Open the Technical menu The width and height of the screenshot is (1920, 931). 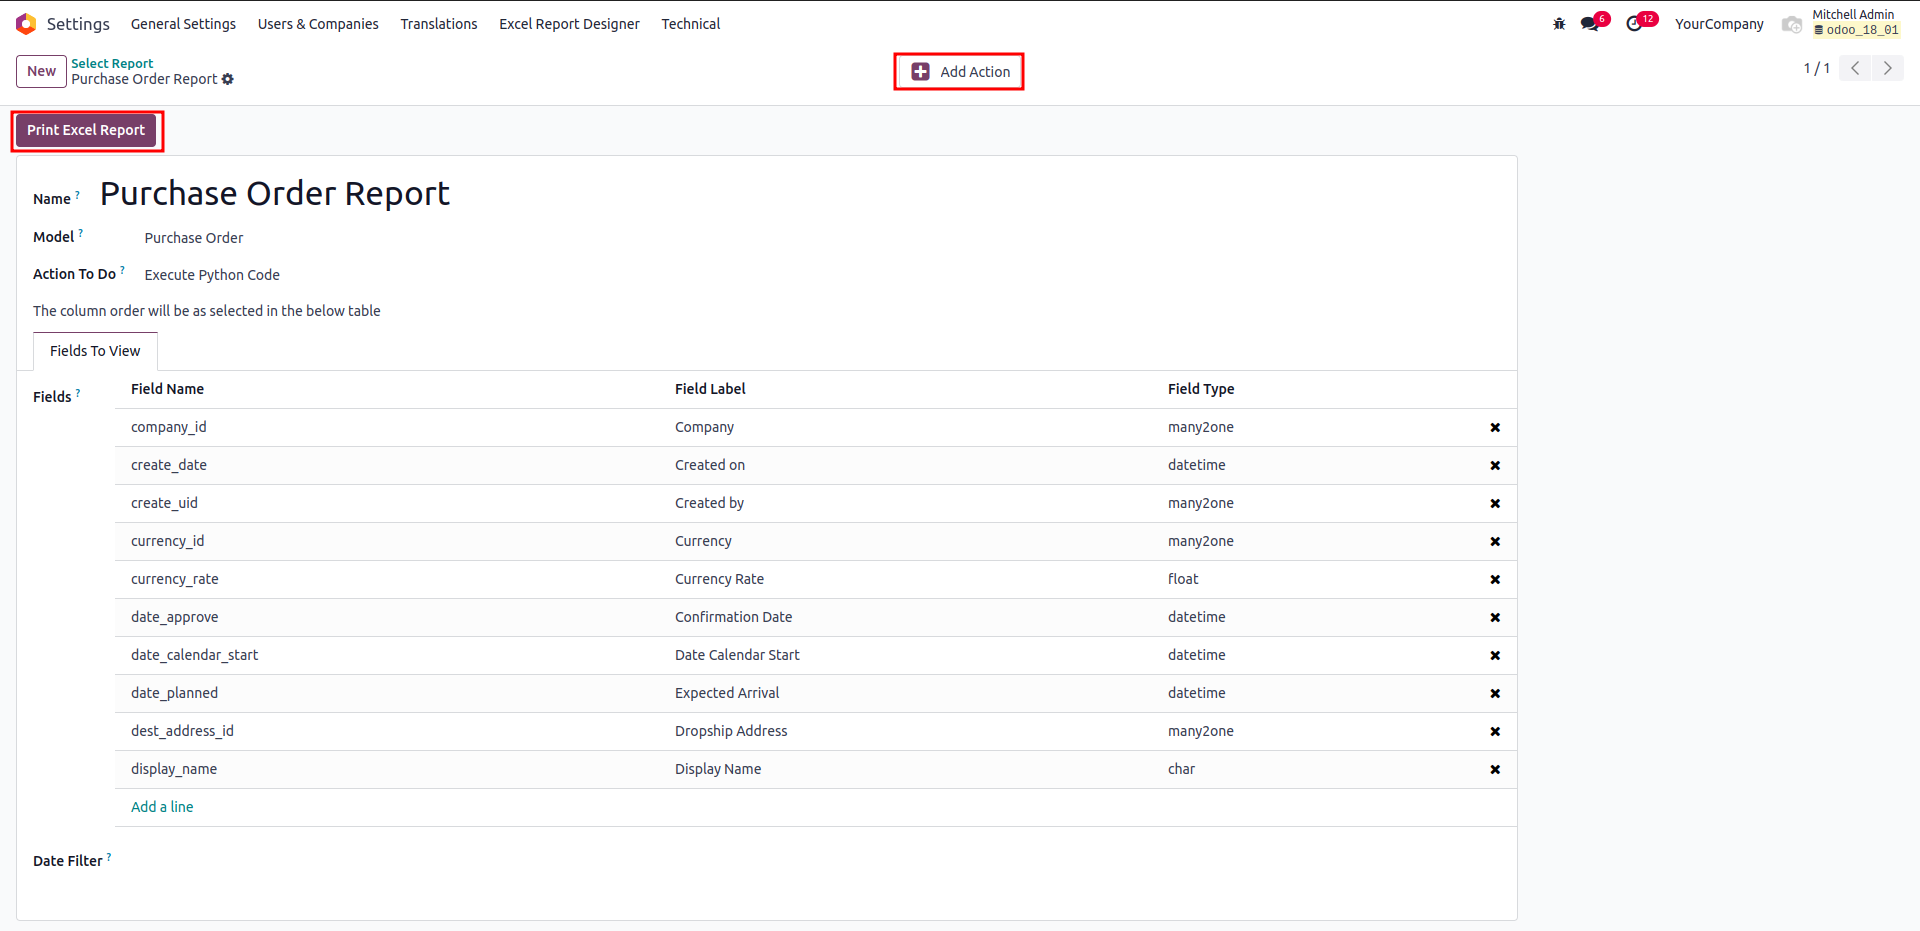click(x=690, y=24)
